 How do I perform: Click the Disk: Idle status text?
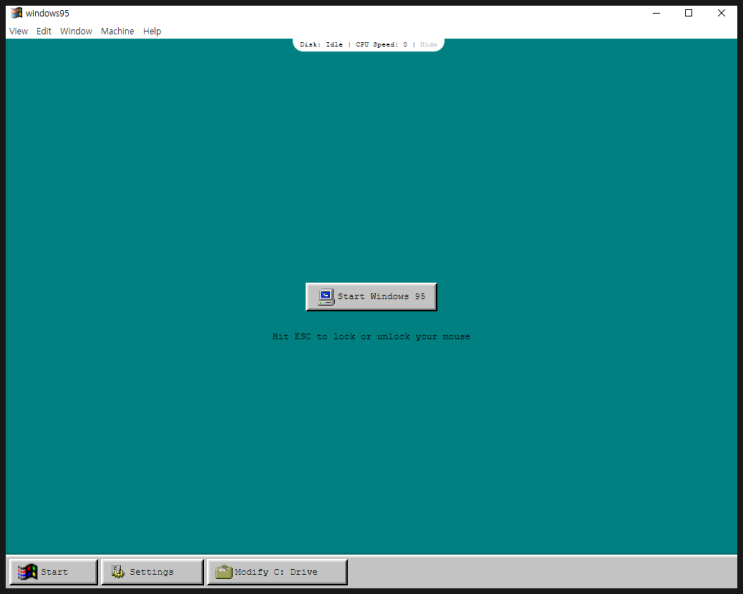pyautogui.click(x=321, y=45)
